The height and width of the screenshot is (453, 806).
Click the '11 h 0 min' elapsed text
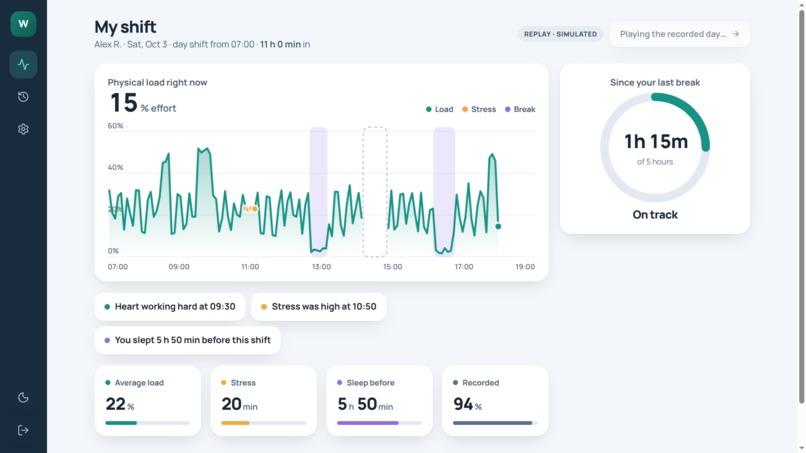tap(280, 44)
